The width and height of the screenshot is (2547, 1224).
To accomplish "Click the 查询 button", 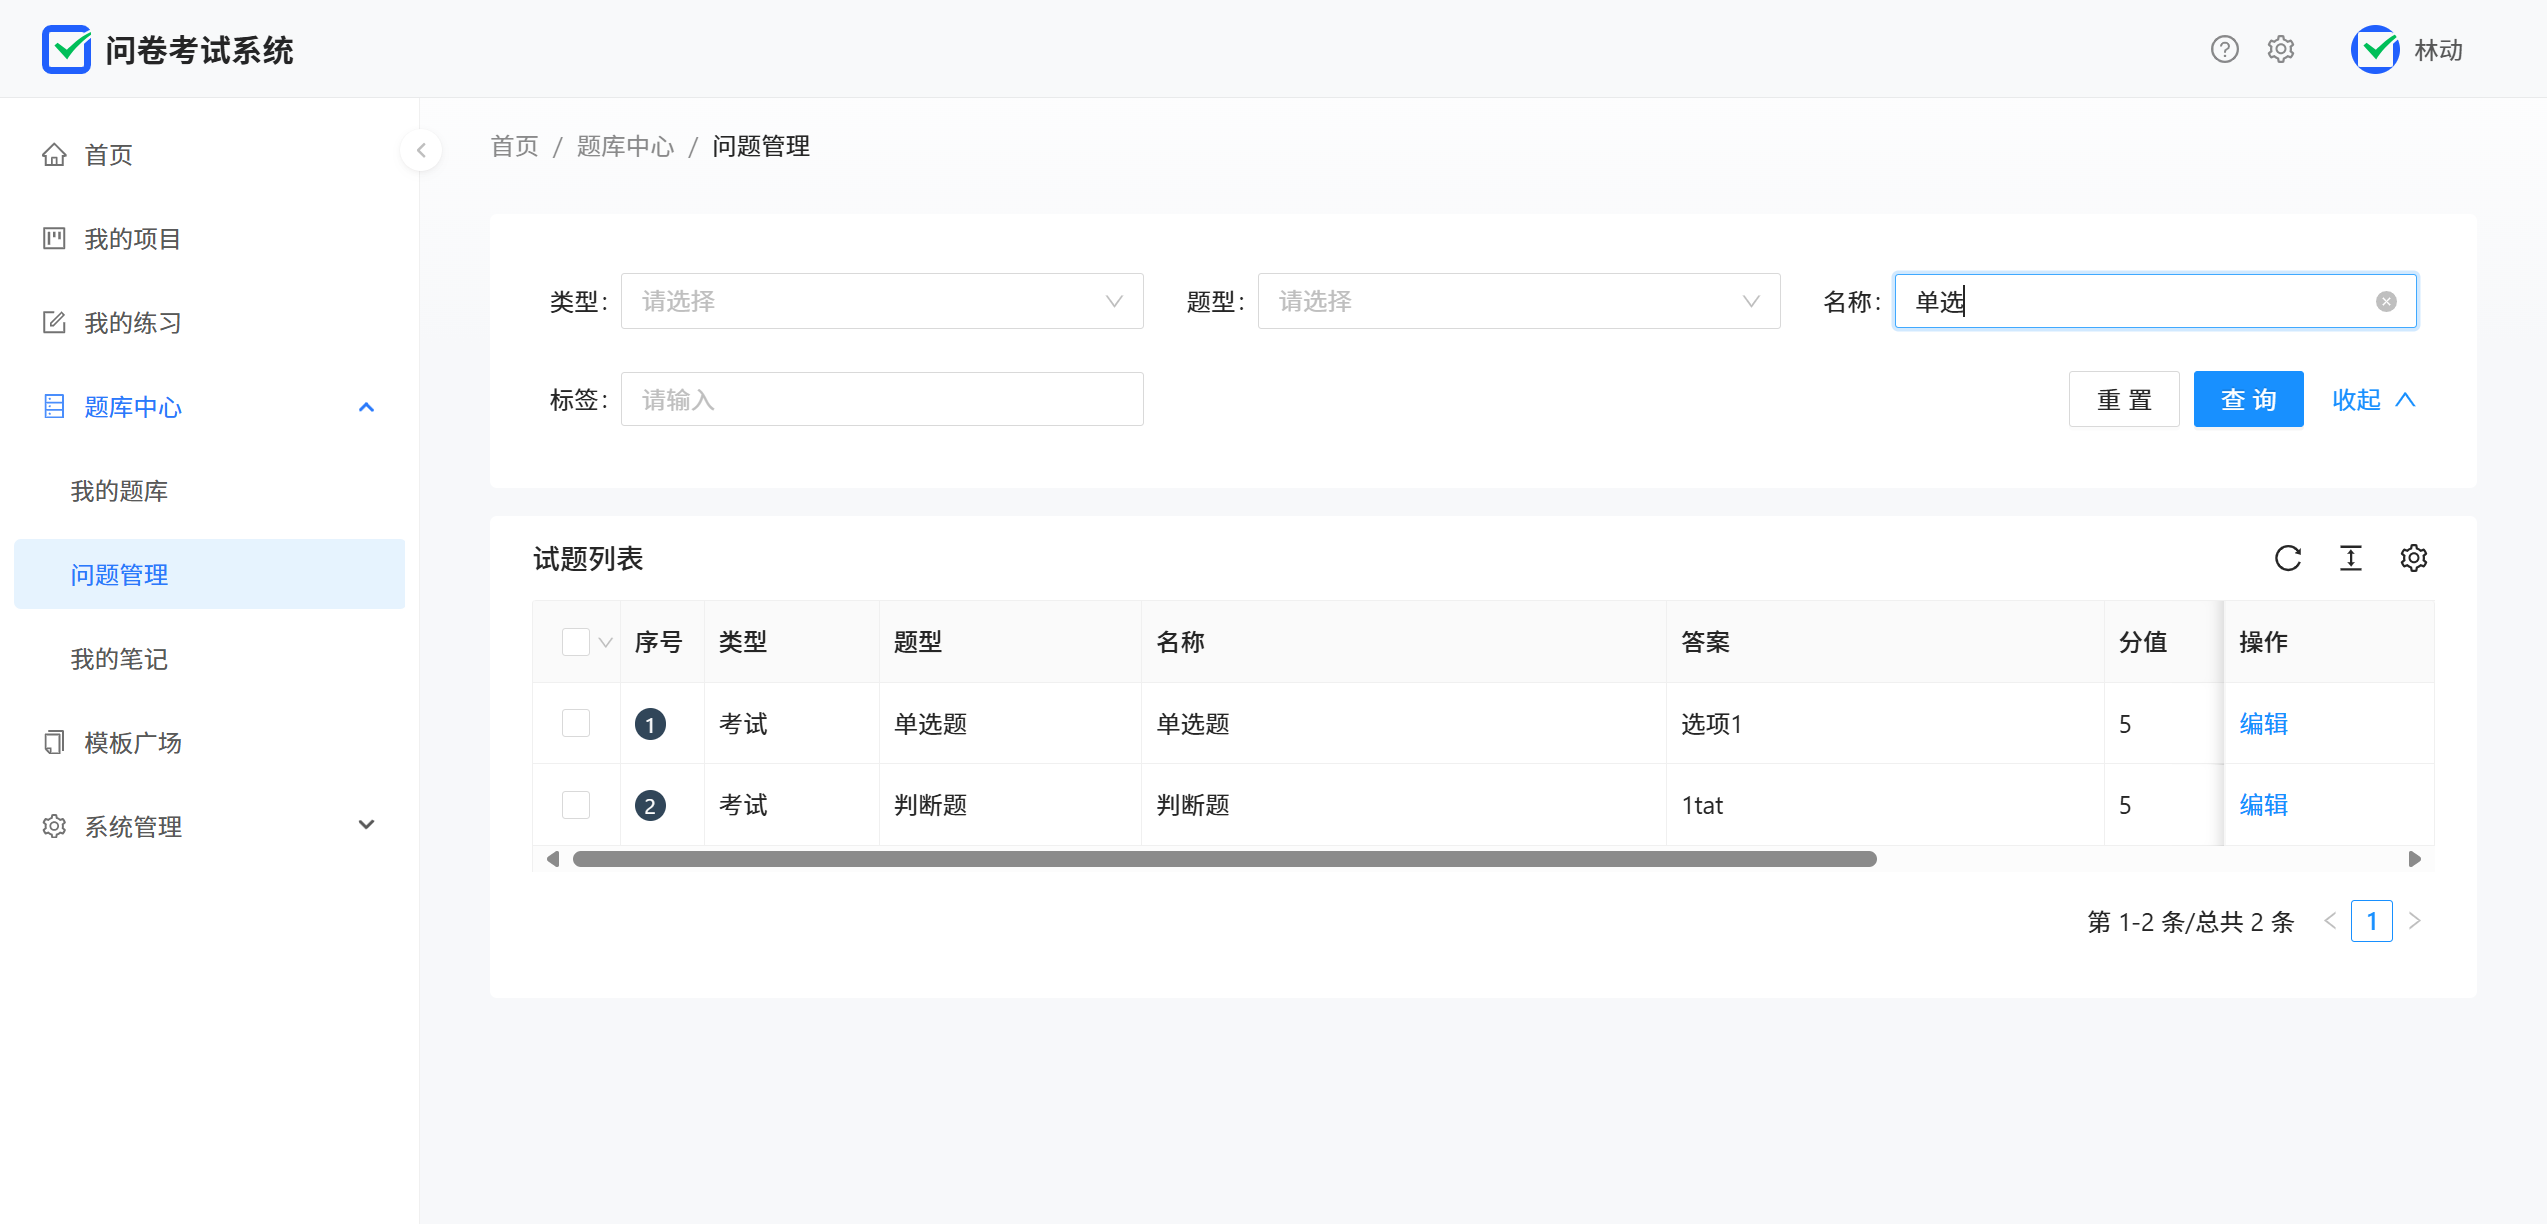I will tap(2248, 399).
